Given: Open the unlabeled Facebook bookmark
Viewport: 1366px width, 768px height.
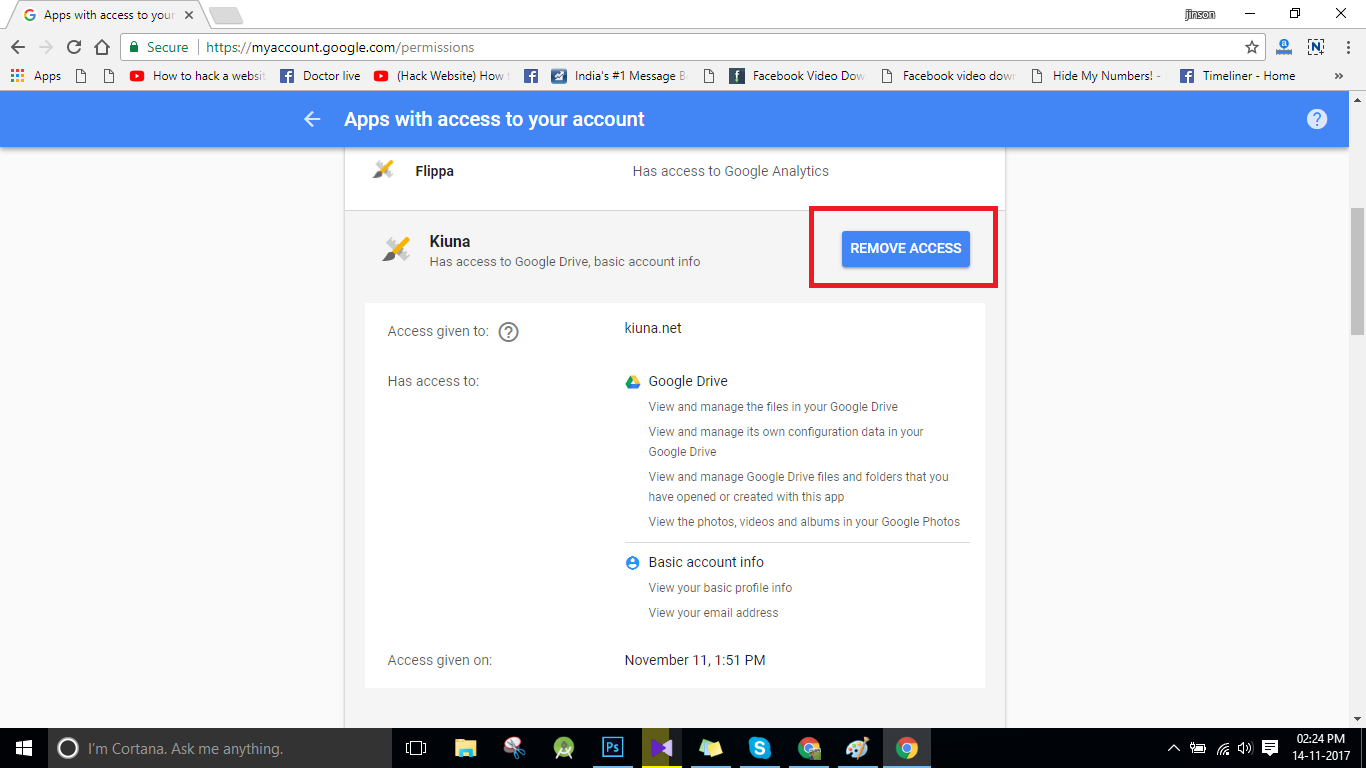Looking at the screenshot, I should pyautogui.click(x=531, y=76).
